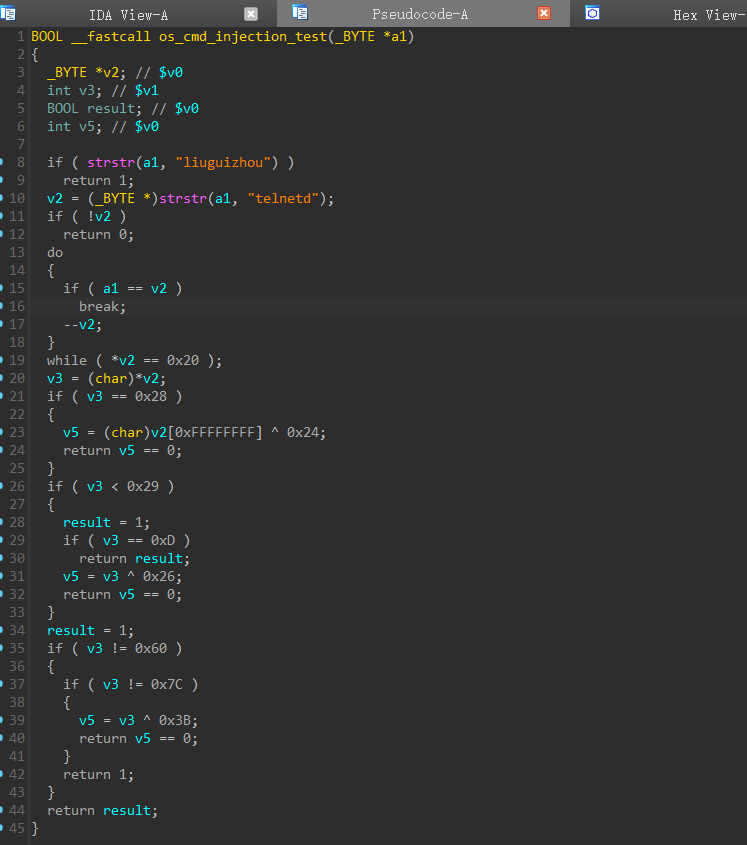Click the int v5 declaration on line 6
Screen dimensions: 747x845
pos(74,127)
